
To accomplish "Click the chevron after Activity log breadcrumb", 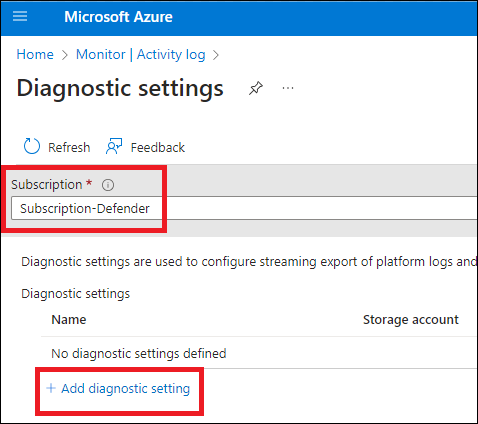I will click(x=216, y=55).
